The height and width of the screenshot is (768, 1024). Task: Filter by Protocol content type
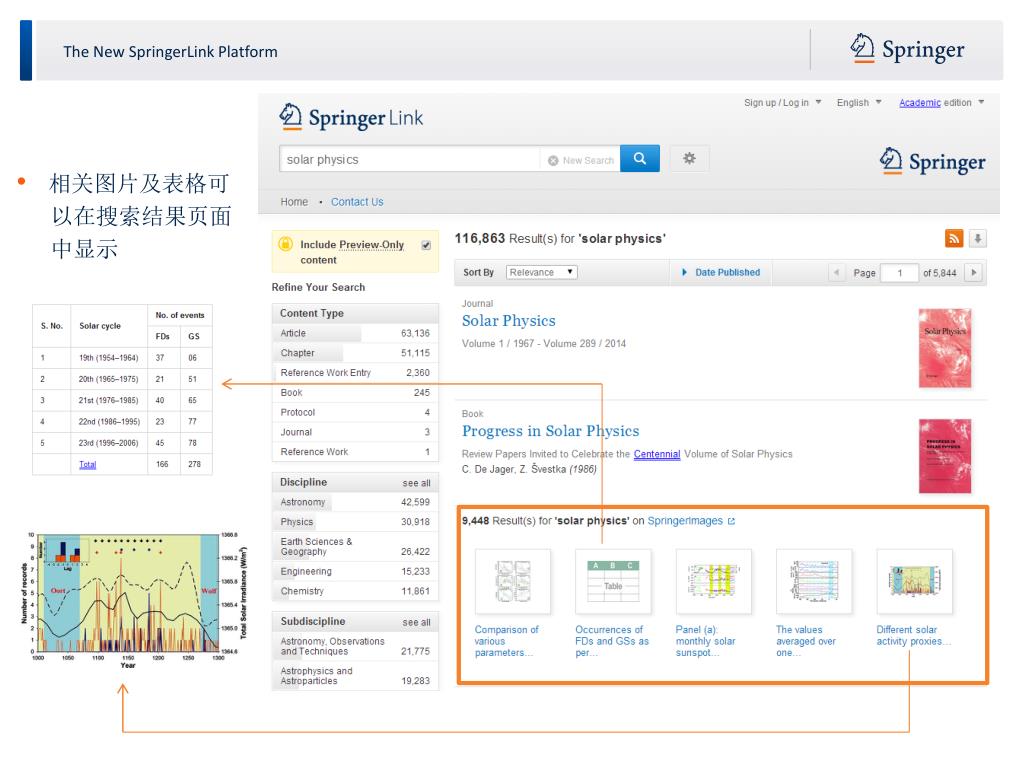coord(355,412)
